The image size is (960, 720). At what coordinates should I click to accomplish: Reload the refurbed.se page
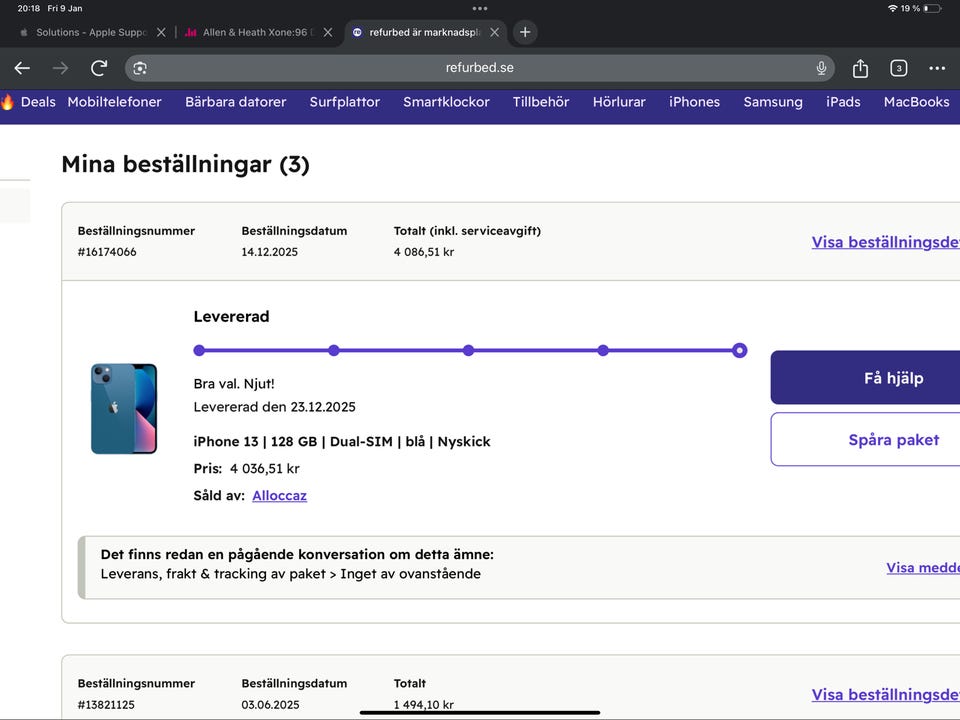pos(99,68)
